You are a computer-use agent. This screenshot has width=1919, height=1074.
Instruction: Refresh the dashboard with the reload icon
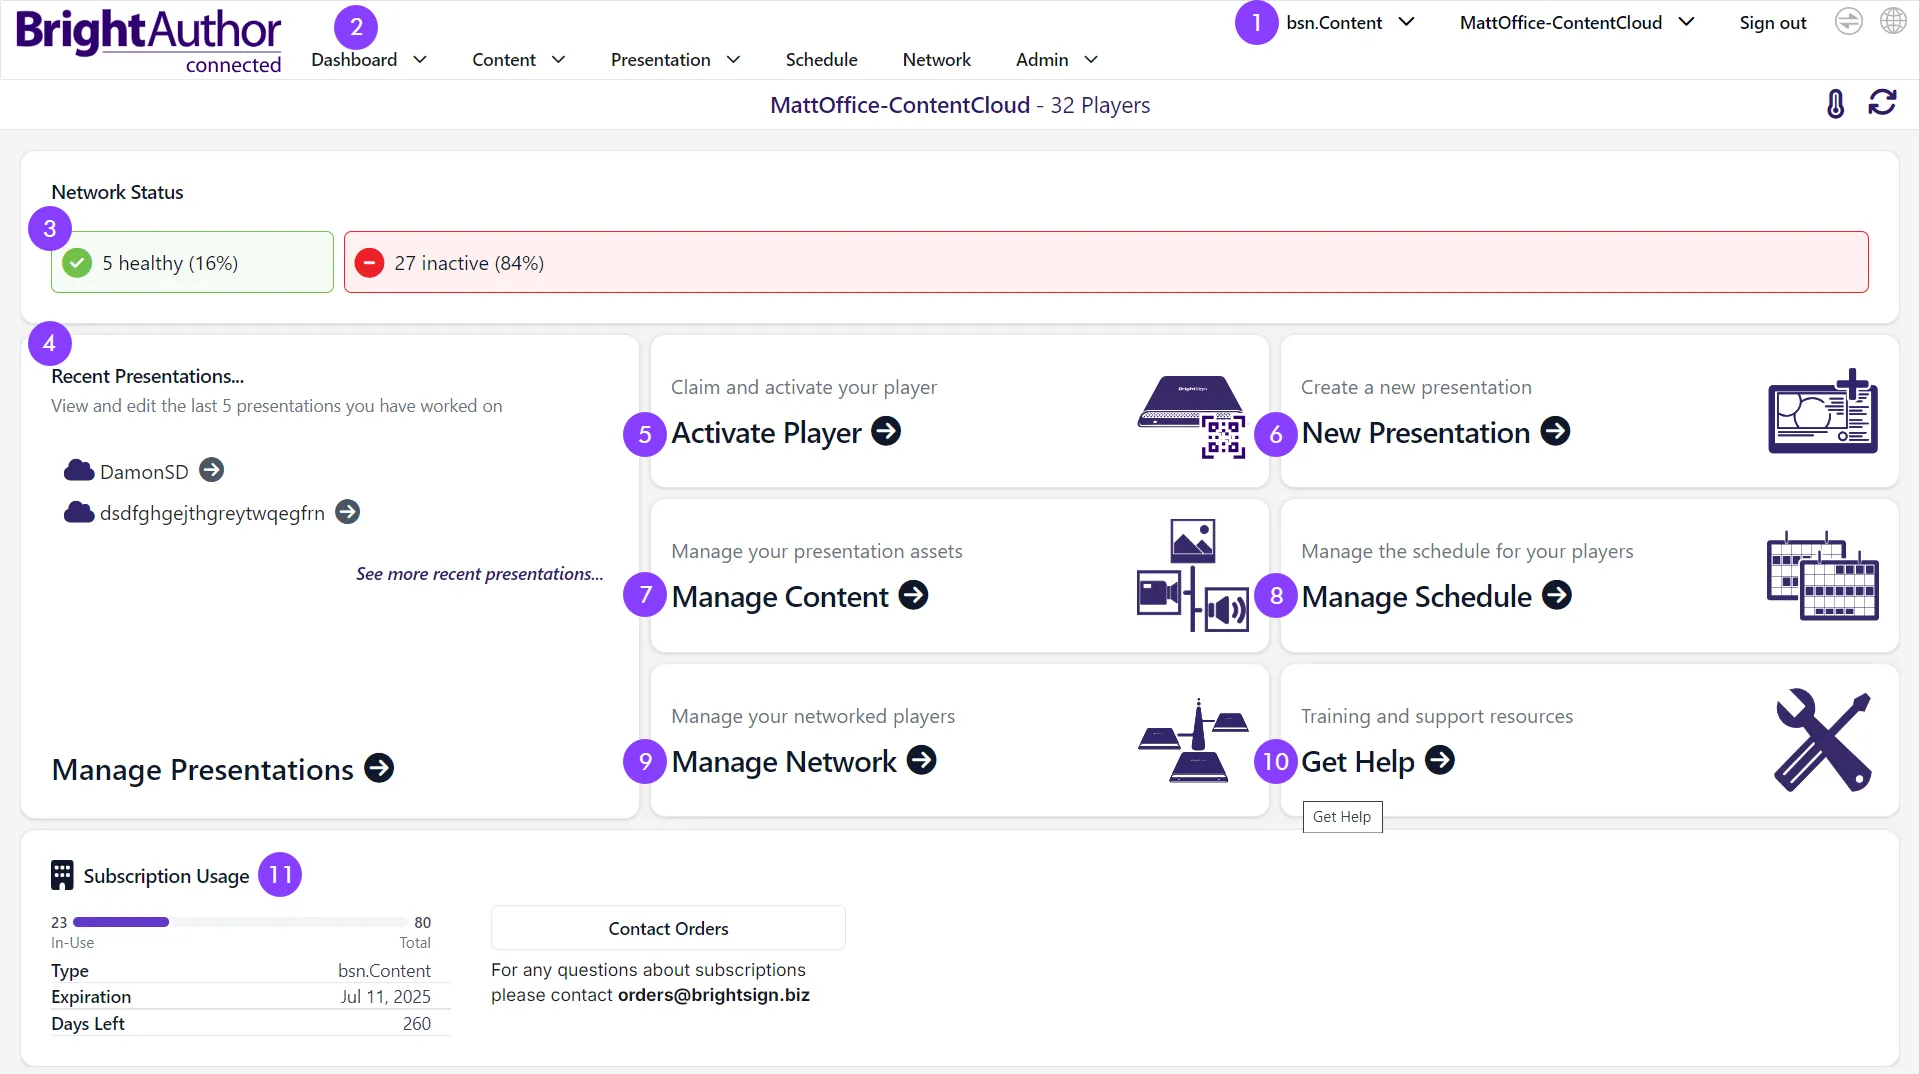point(1882,103)
